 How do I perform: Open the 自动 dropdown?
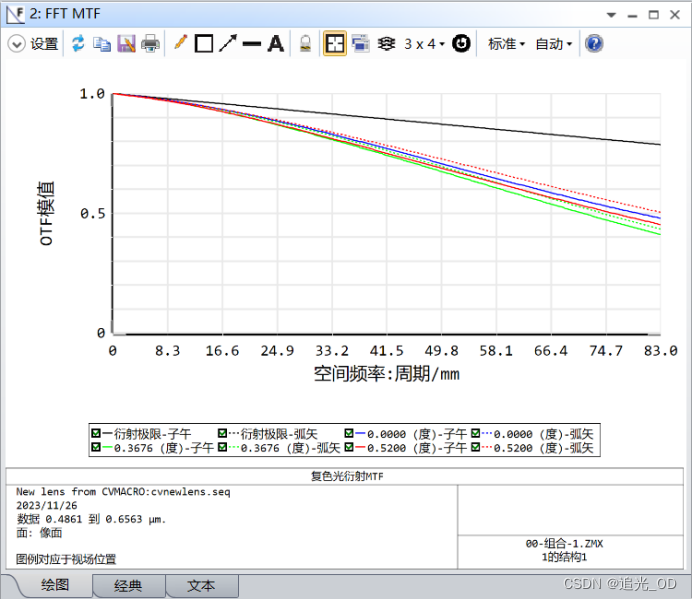[x=553, y=44]
